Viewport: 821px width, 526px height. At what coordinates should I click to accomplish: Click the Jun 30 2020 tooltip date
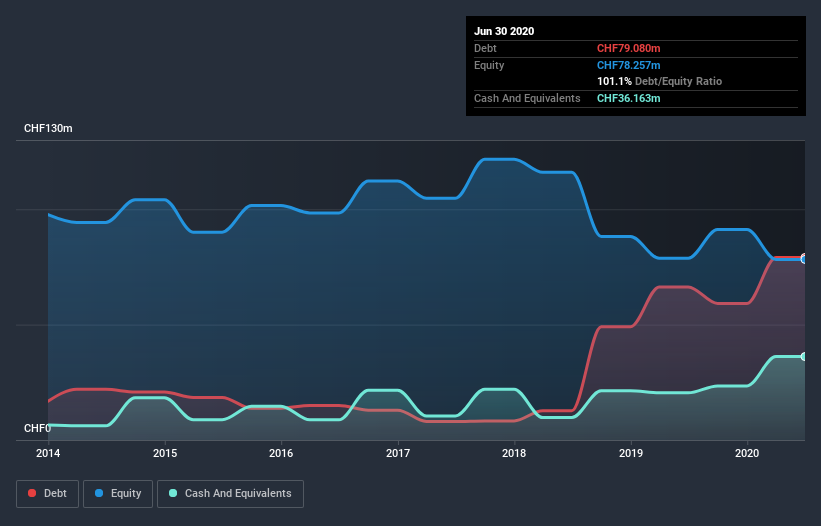point(504,31)
